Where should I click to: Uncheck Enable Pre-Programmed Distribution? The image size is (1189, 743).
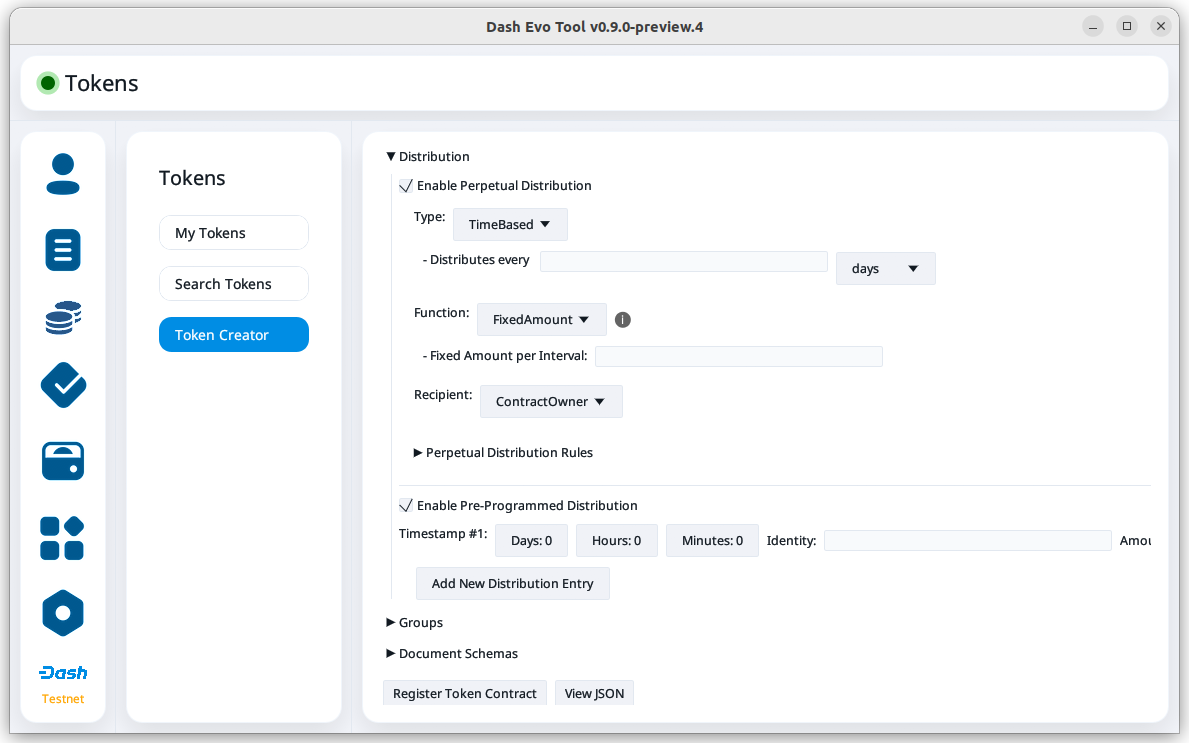click(406, 506)
